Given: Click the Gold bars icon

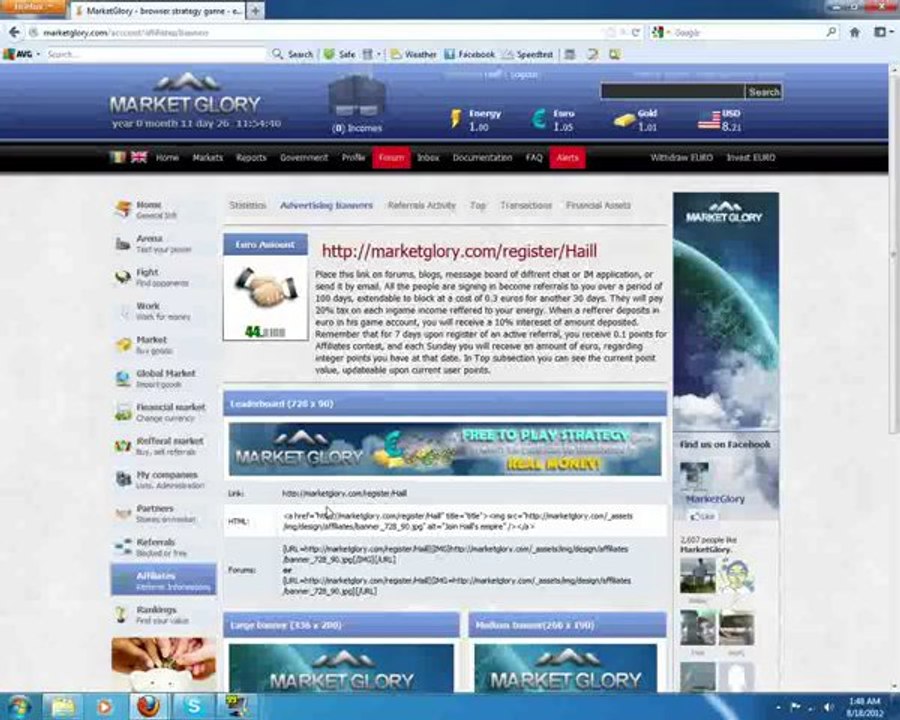Looking at the screenshot, I should click(x=624, y=120).
